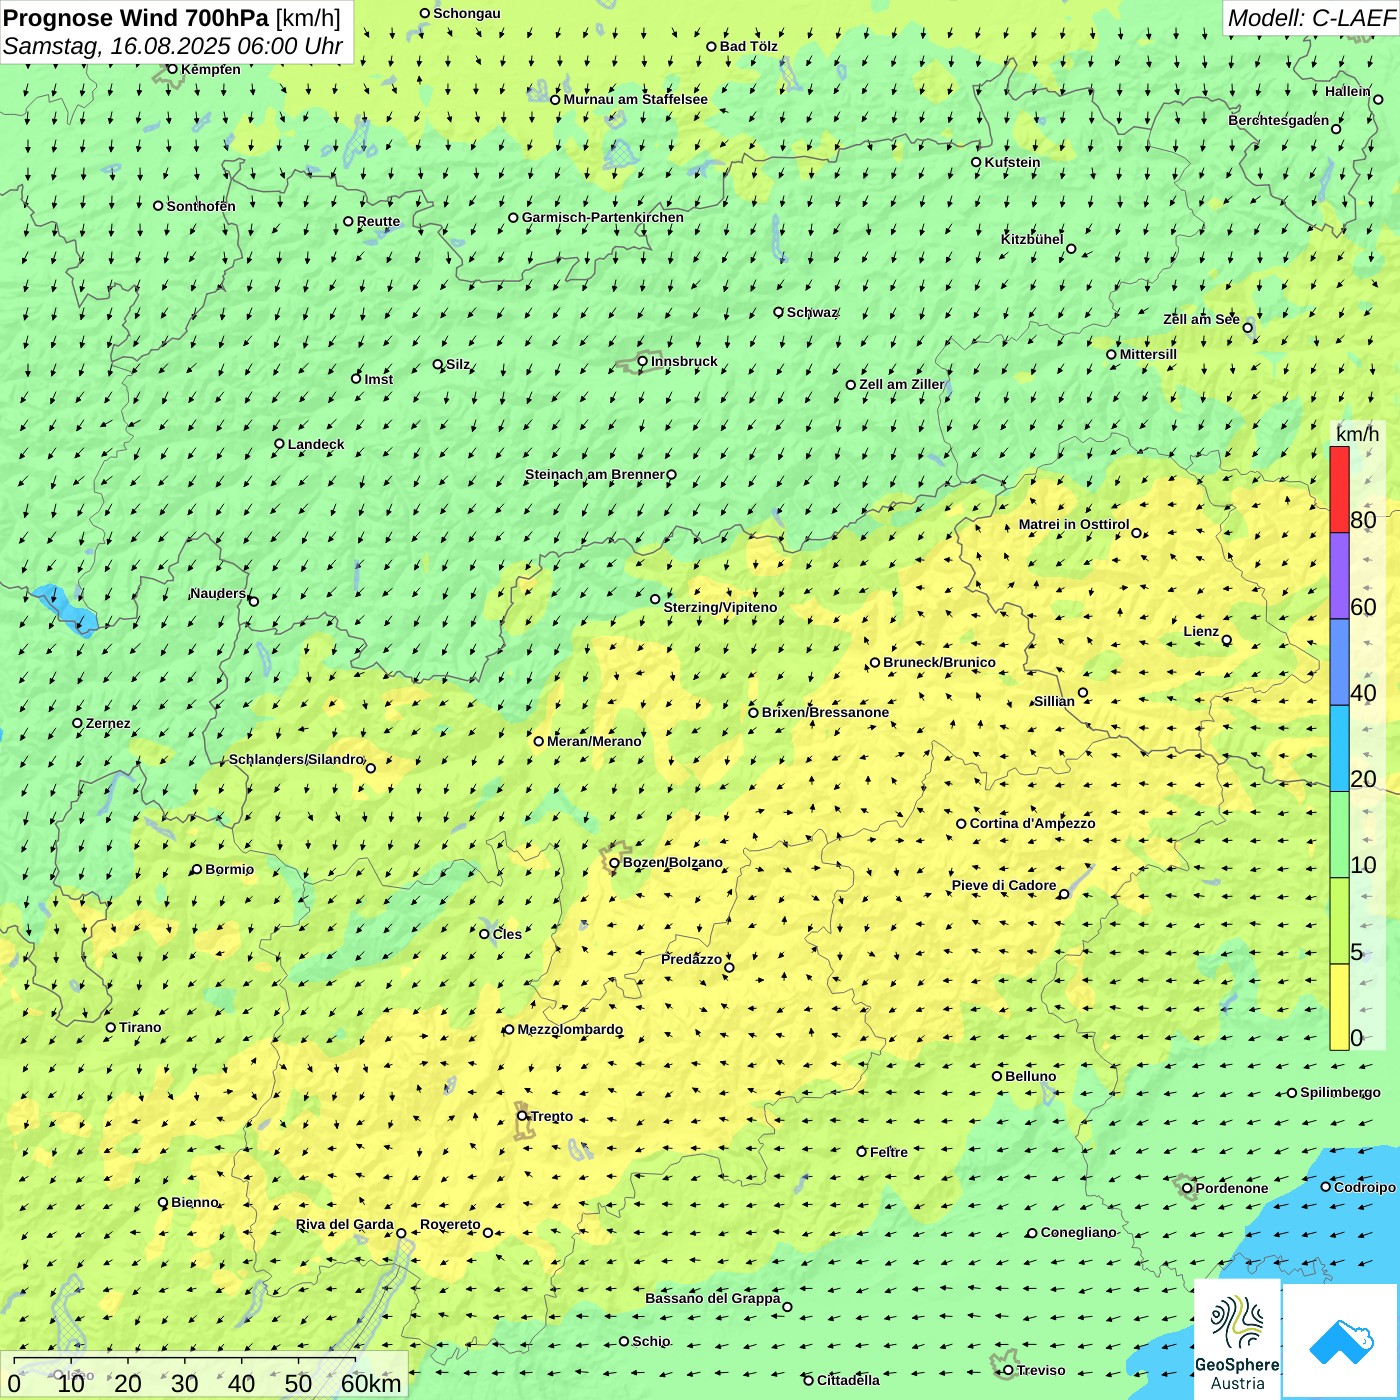Click the Murnau am Staffelsee label
Image resolution: width=1400 pixels, height=1400 pixels.
[x=635, y=99]
